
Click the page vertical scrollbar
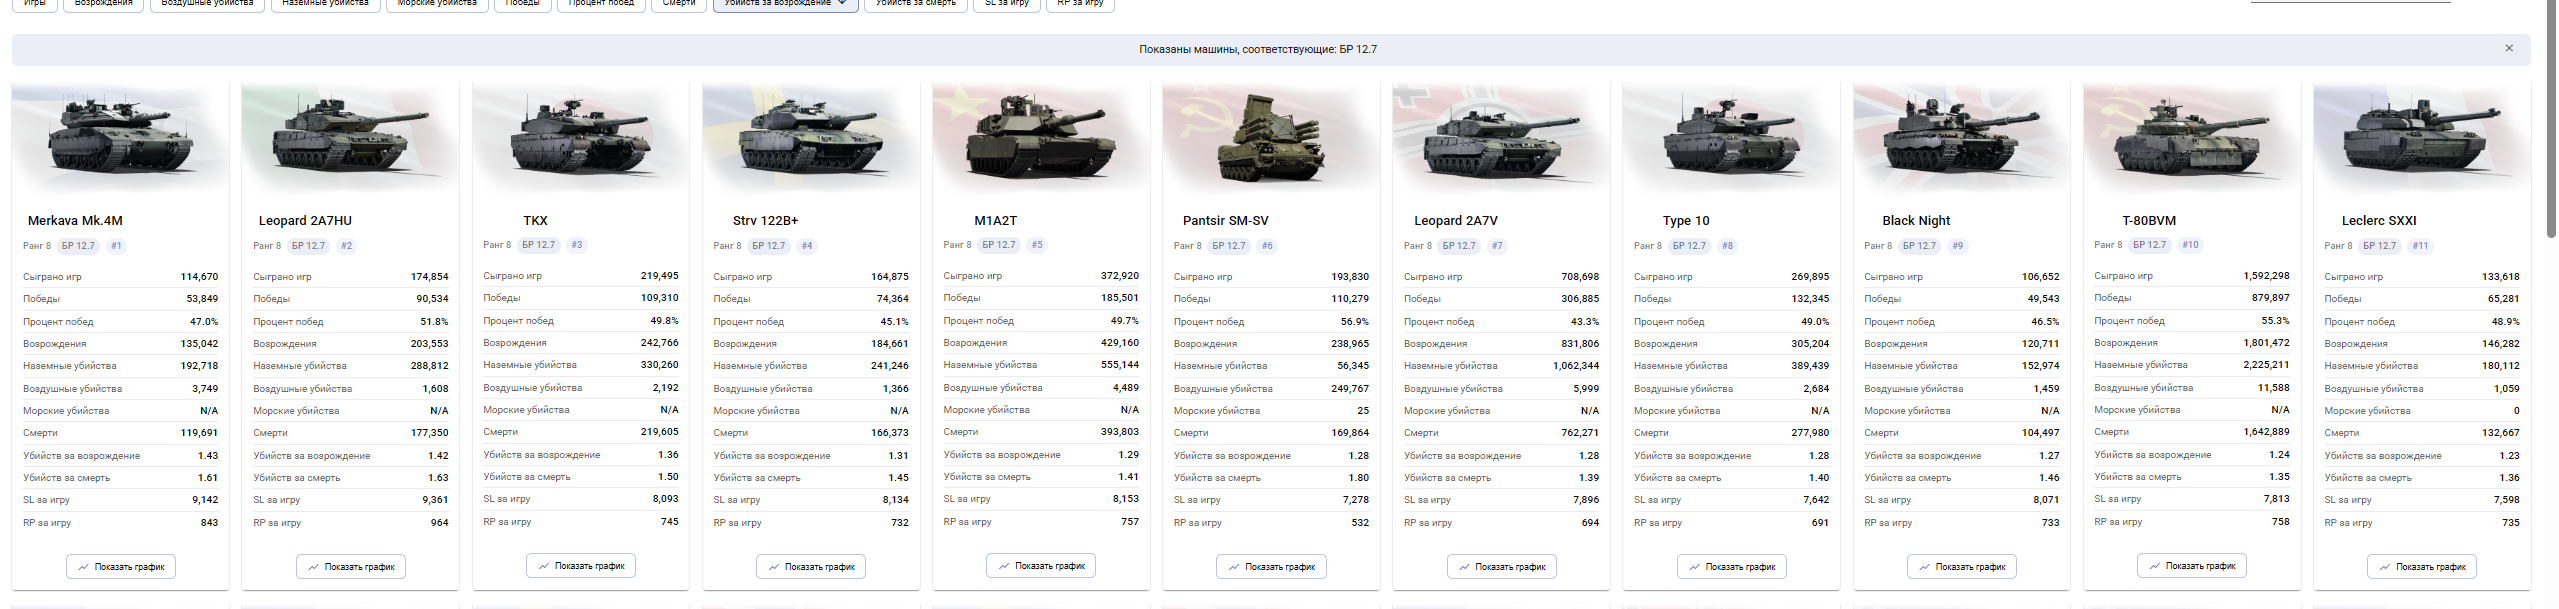tap(2551, 120)
